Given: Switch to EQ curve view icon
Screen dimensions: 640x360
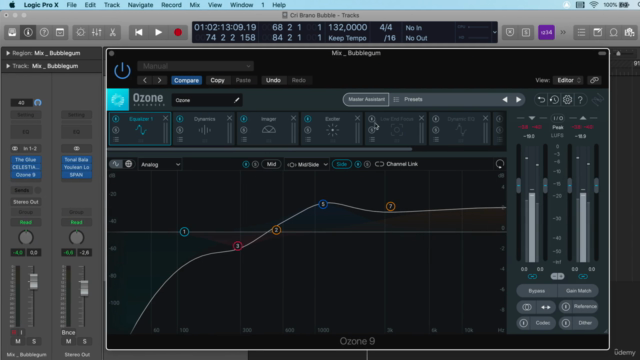Looking at the screenshot, I should (116, 164).
